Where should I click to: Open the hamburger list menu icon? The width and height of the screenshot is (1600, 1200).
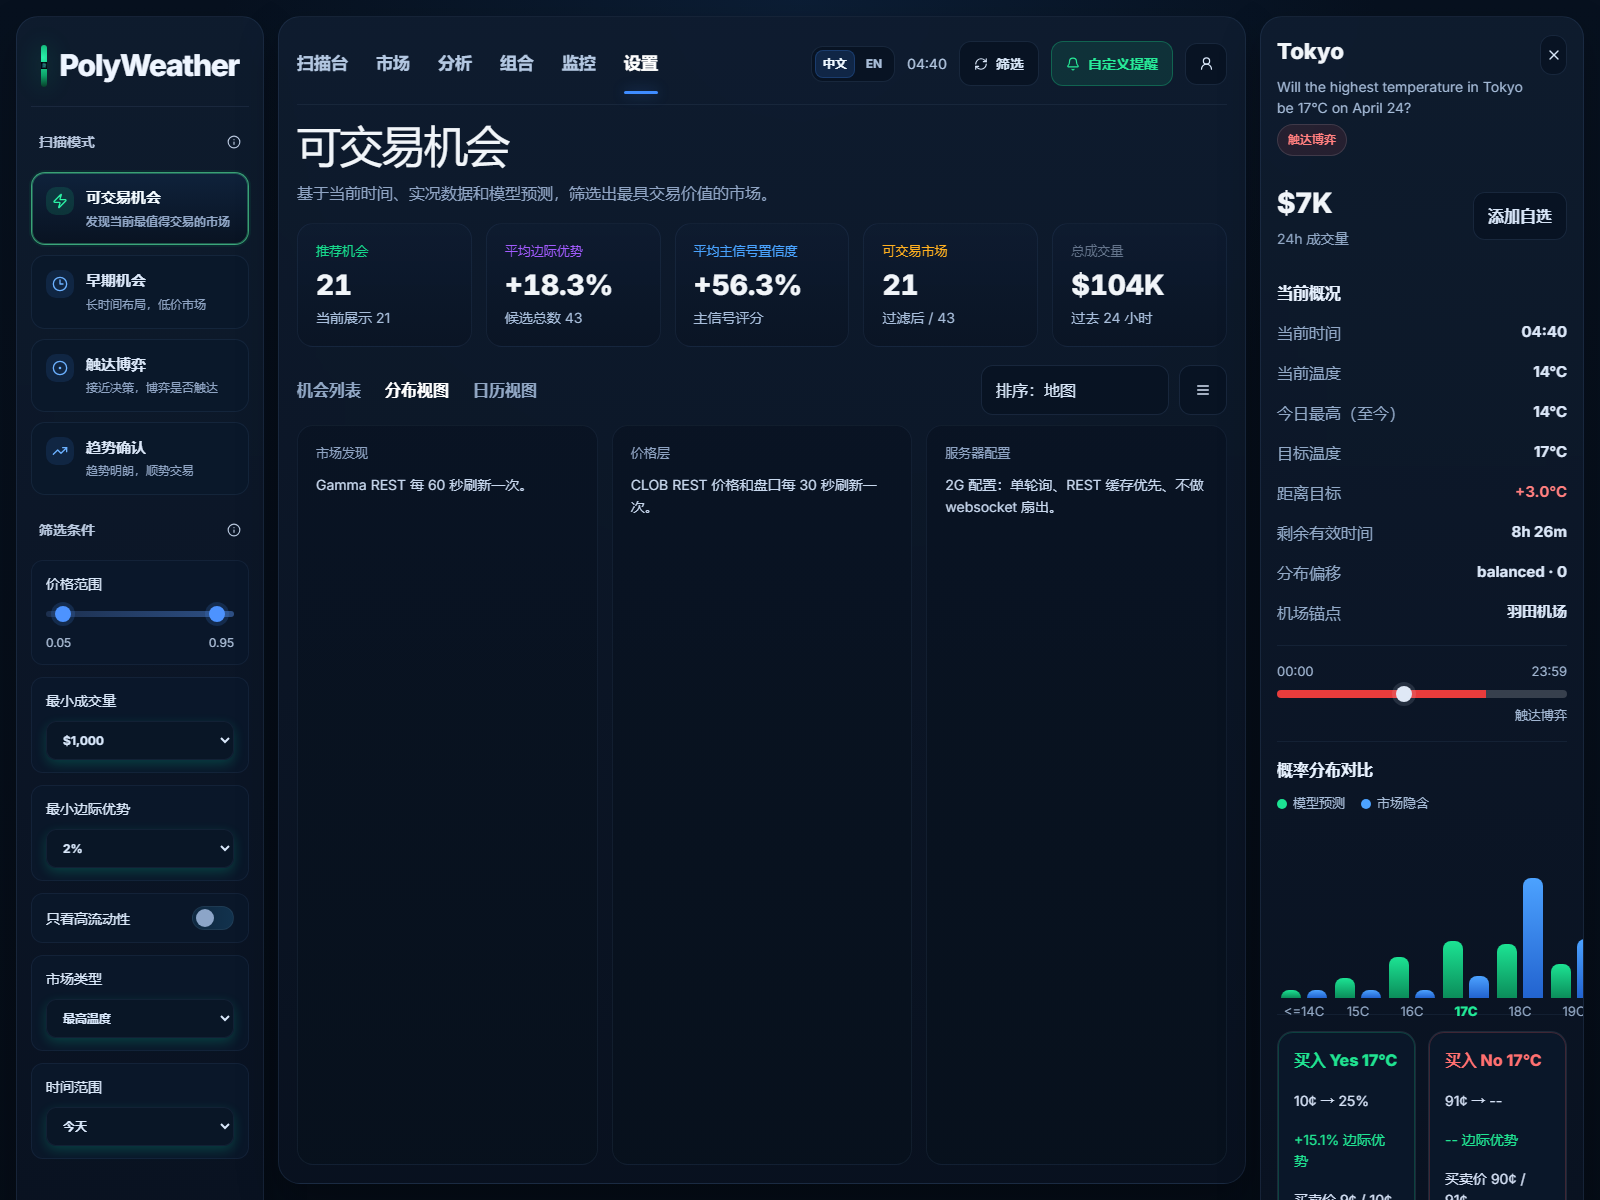[1203, 390]
